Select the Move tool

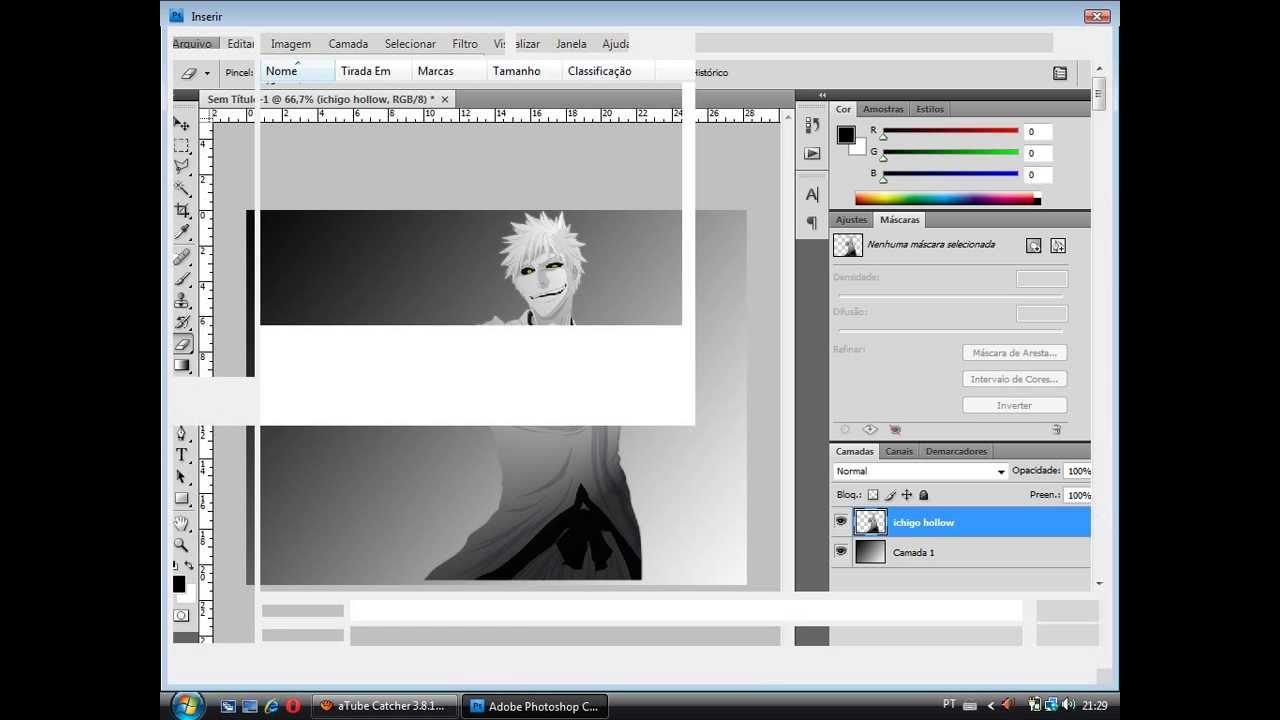tap(182, 124)
